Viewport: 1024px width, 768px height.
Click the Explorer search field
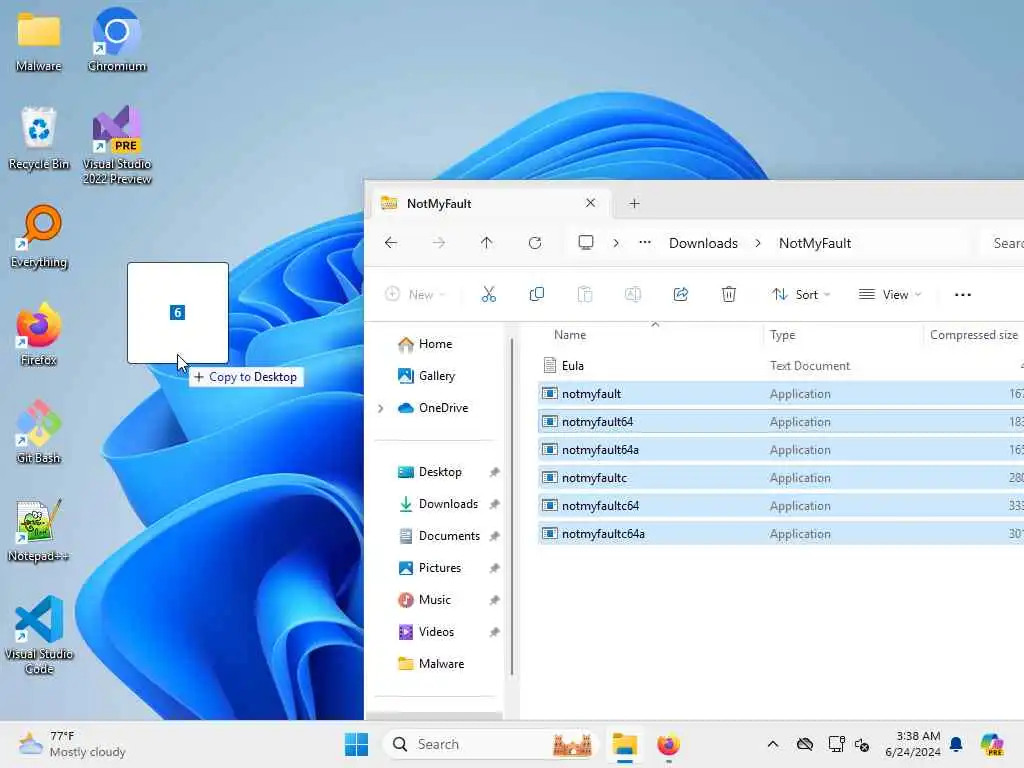[x=1002, y=243]
